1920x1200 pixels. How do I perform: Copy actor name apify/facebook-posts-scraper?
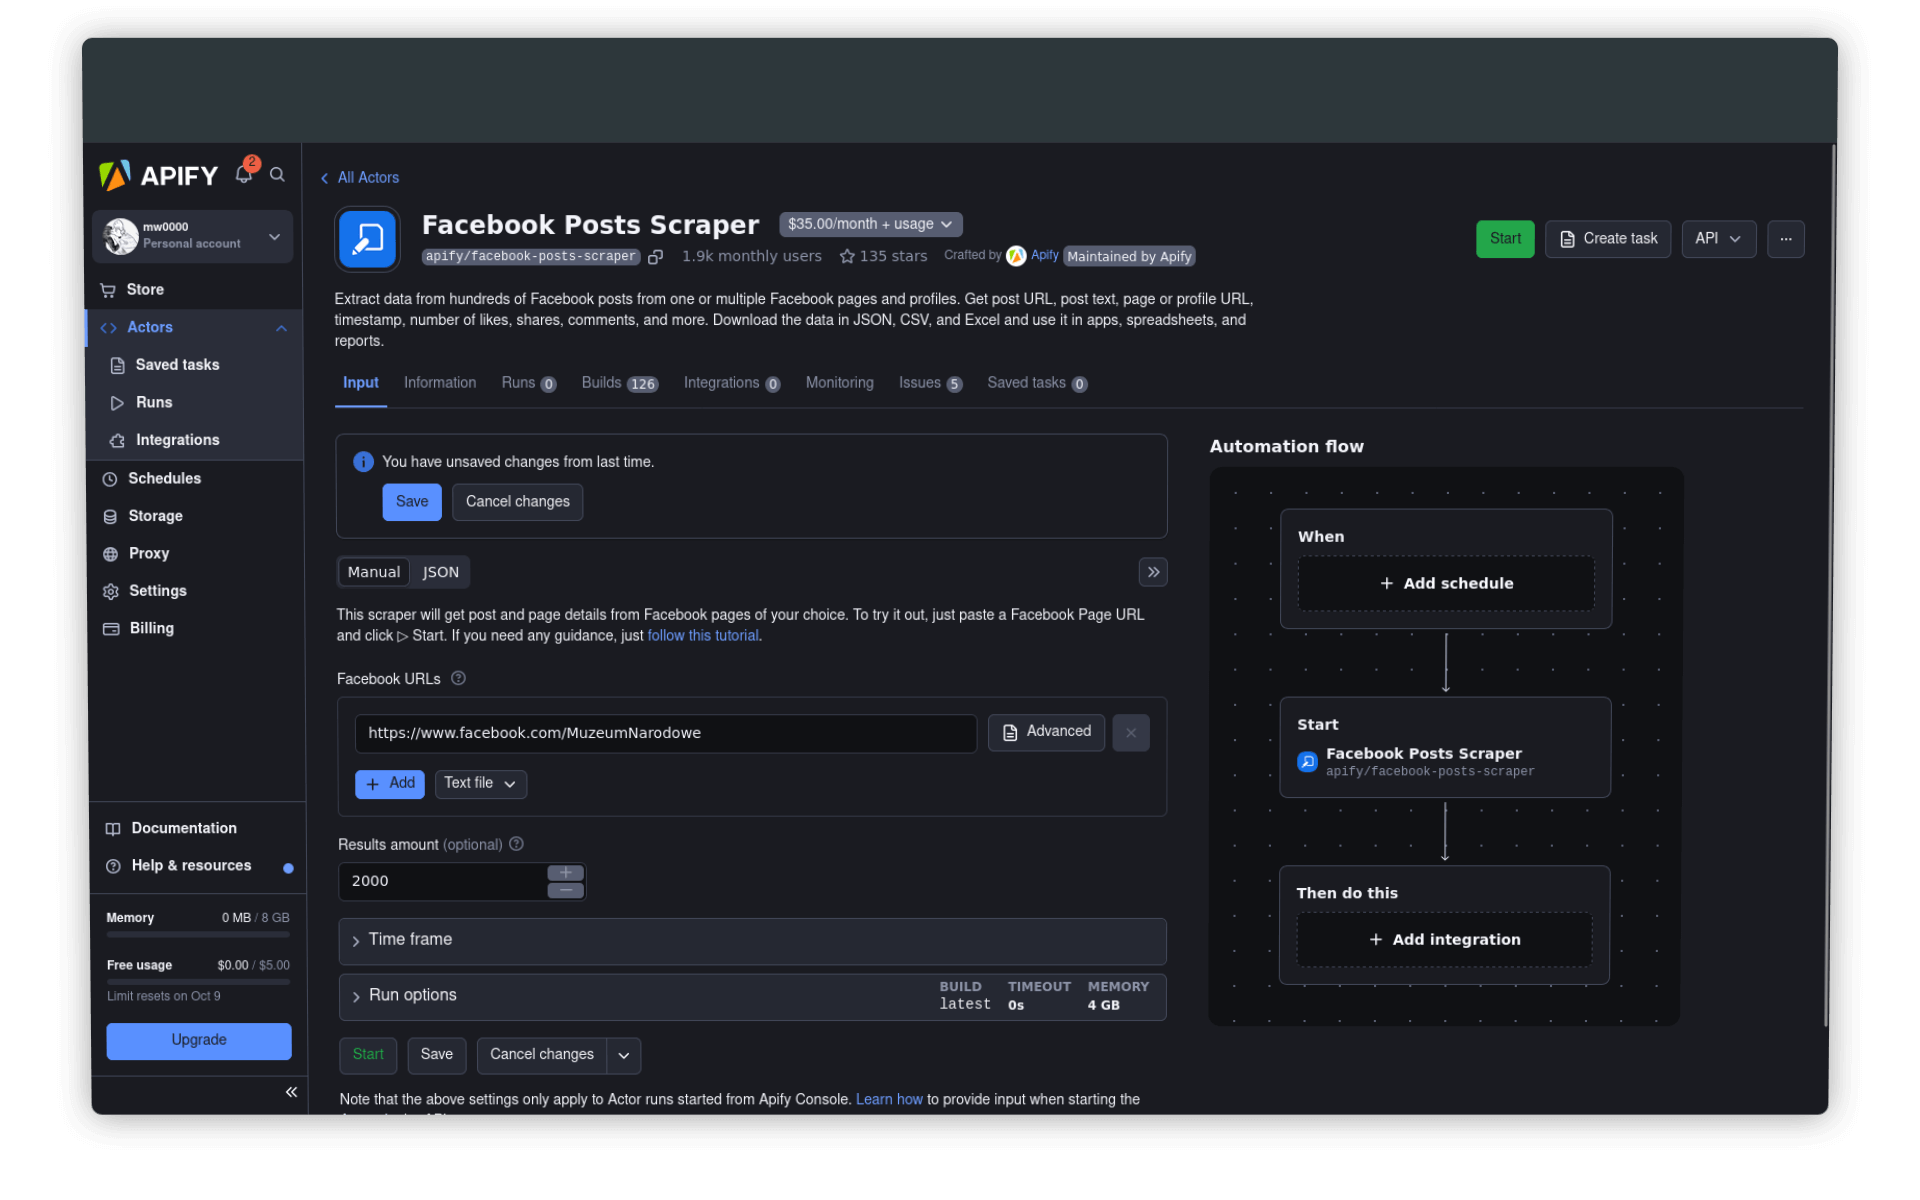click(x=656, y=257)
